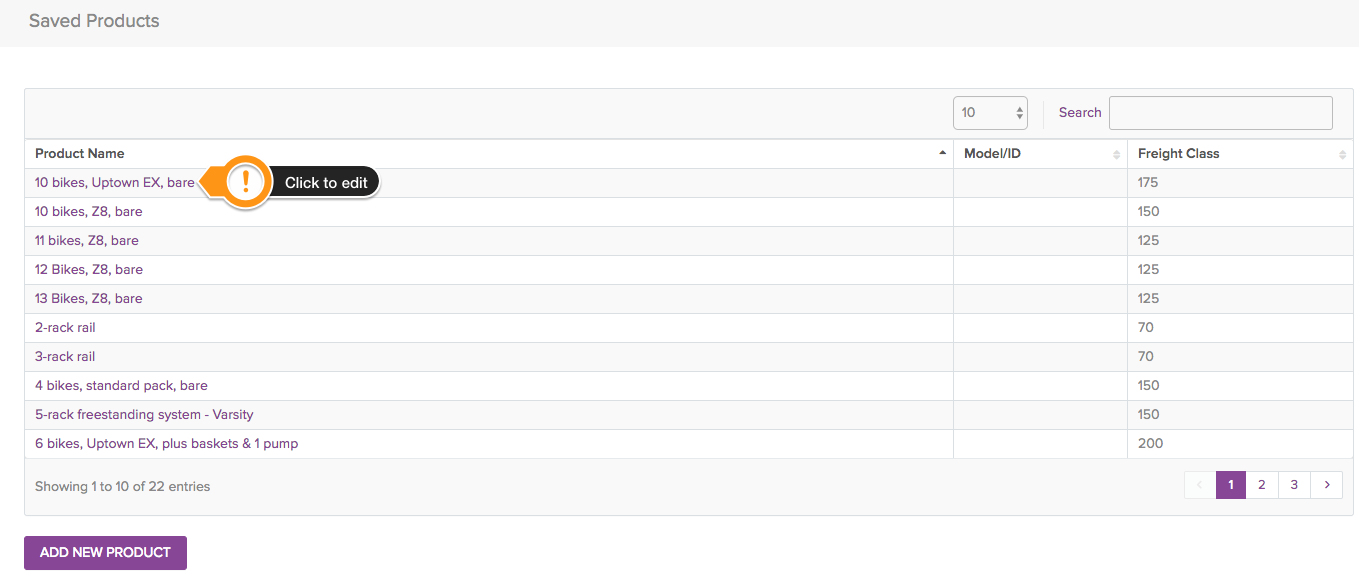Click the previous page arrow
The width and height of the screenshot is (1359, 583).
pyautogui.click(x=1200, y=485)
